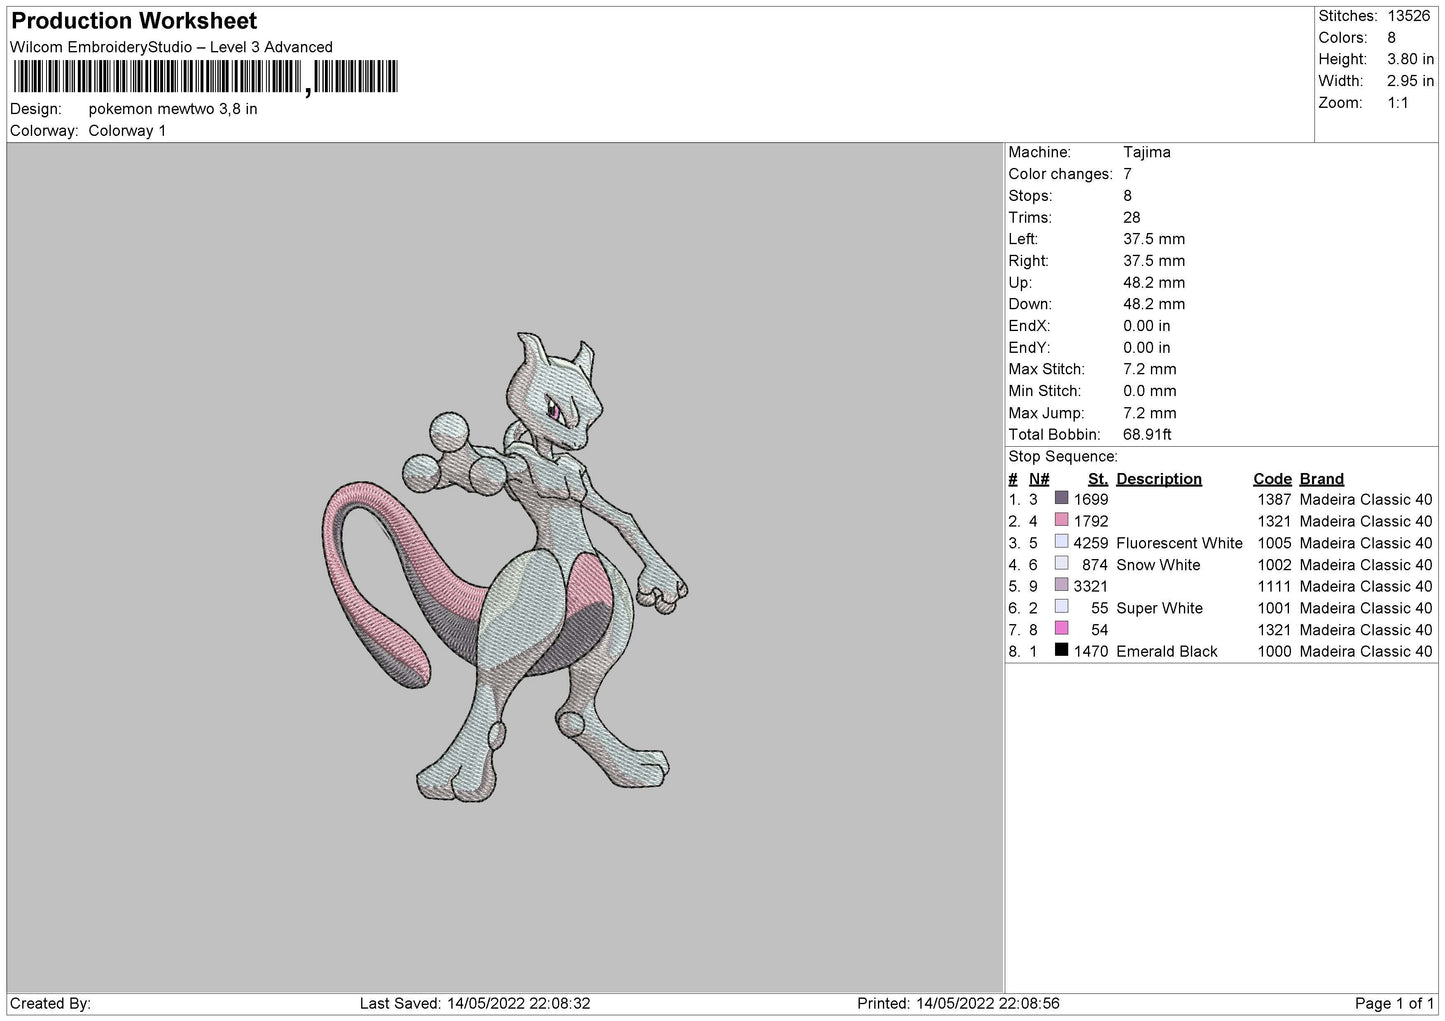The width and height of the screenshot is (1445, 1021).
Task: Click the Description column header
Action: tap(1159, 479)
